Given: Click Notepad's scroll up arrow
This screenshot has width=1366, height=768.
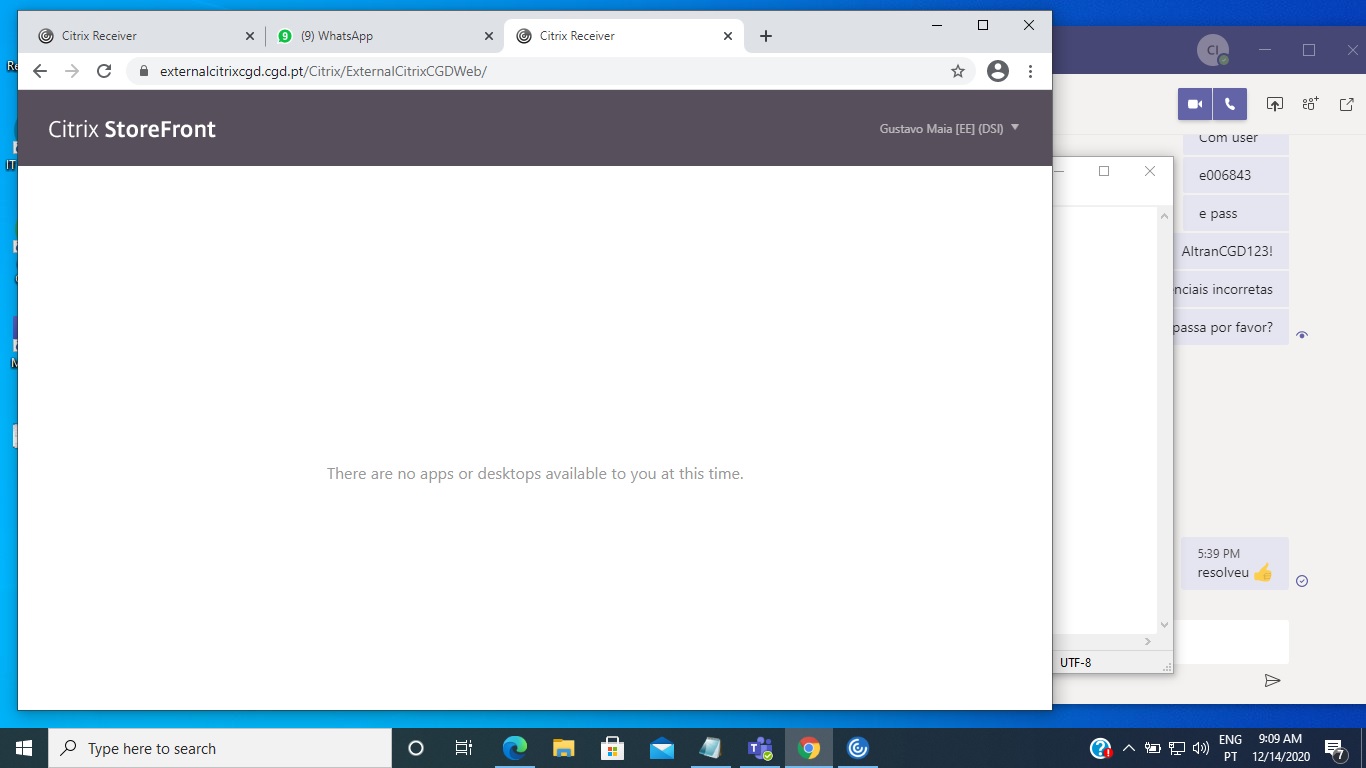Looking at the screenshot, I should [x=1164, y=216].
